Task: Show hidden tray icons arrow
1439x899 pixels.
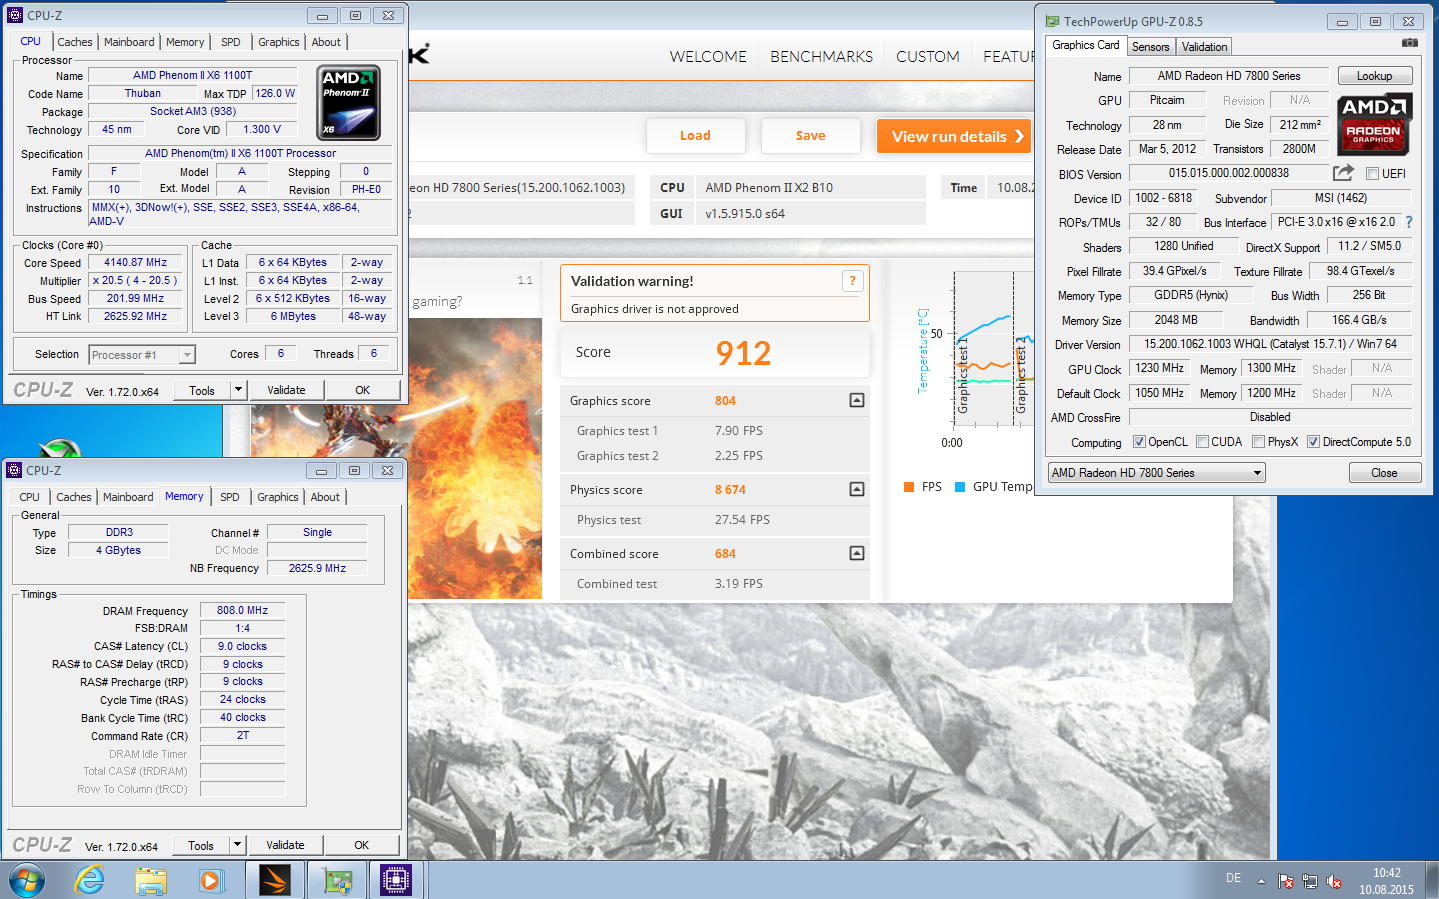Action: point(1261,881)
